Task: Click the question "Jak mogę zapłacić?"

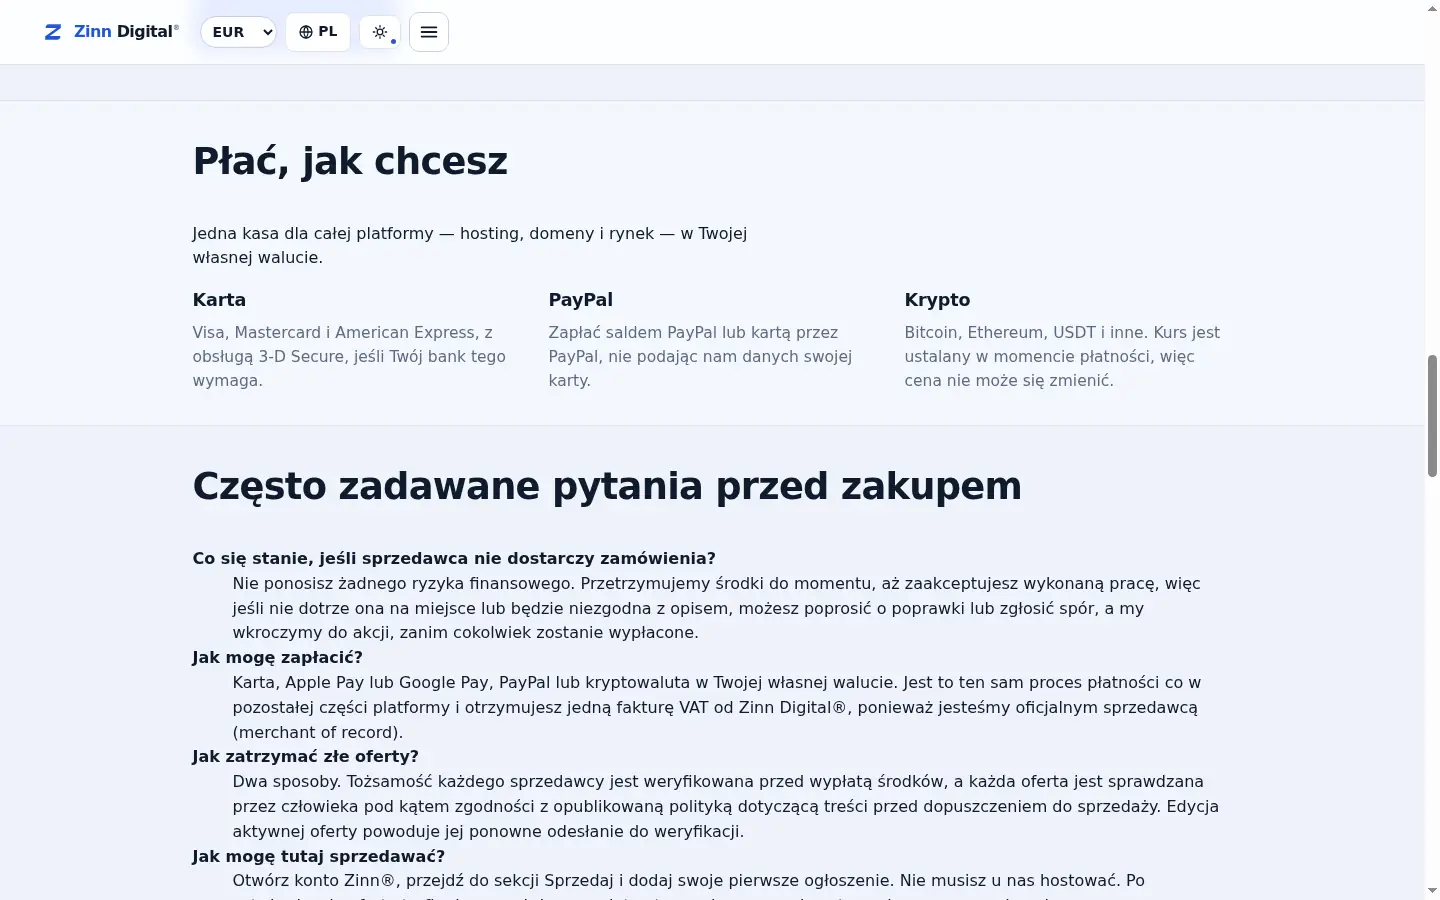Action: coord(278,657)
